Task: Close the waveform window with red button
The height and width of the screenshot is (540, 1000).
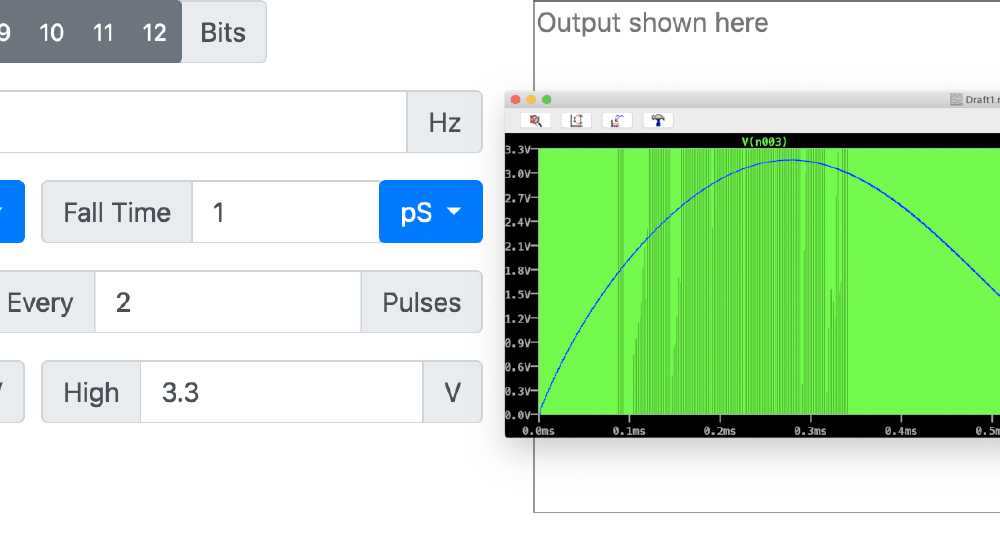Action: point(515,99)
